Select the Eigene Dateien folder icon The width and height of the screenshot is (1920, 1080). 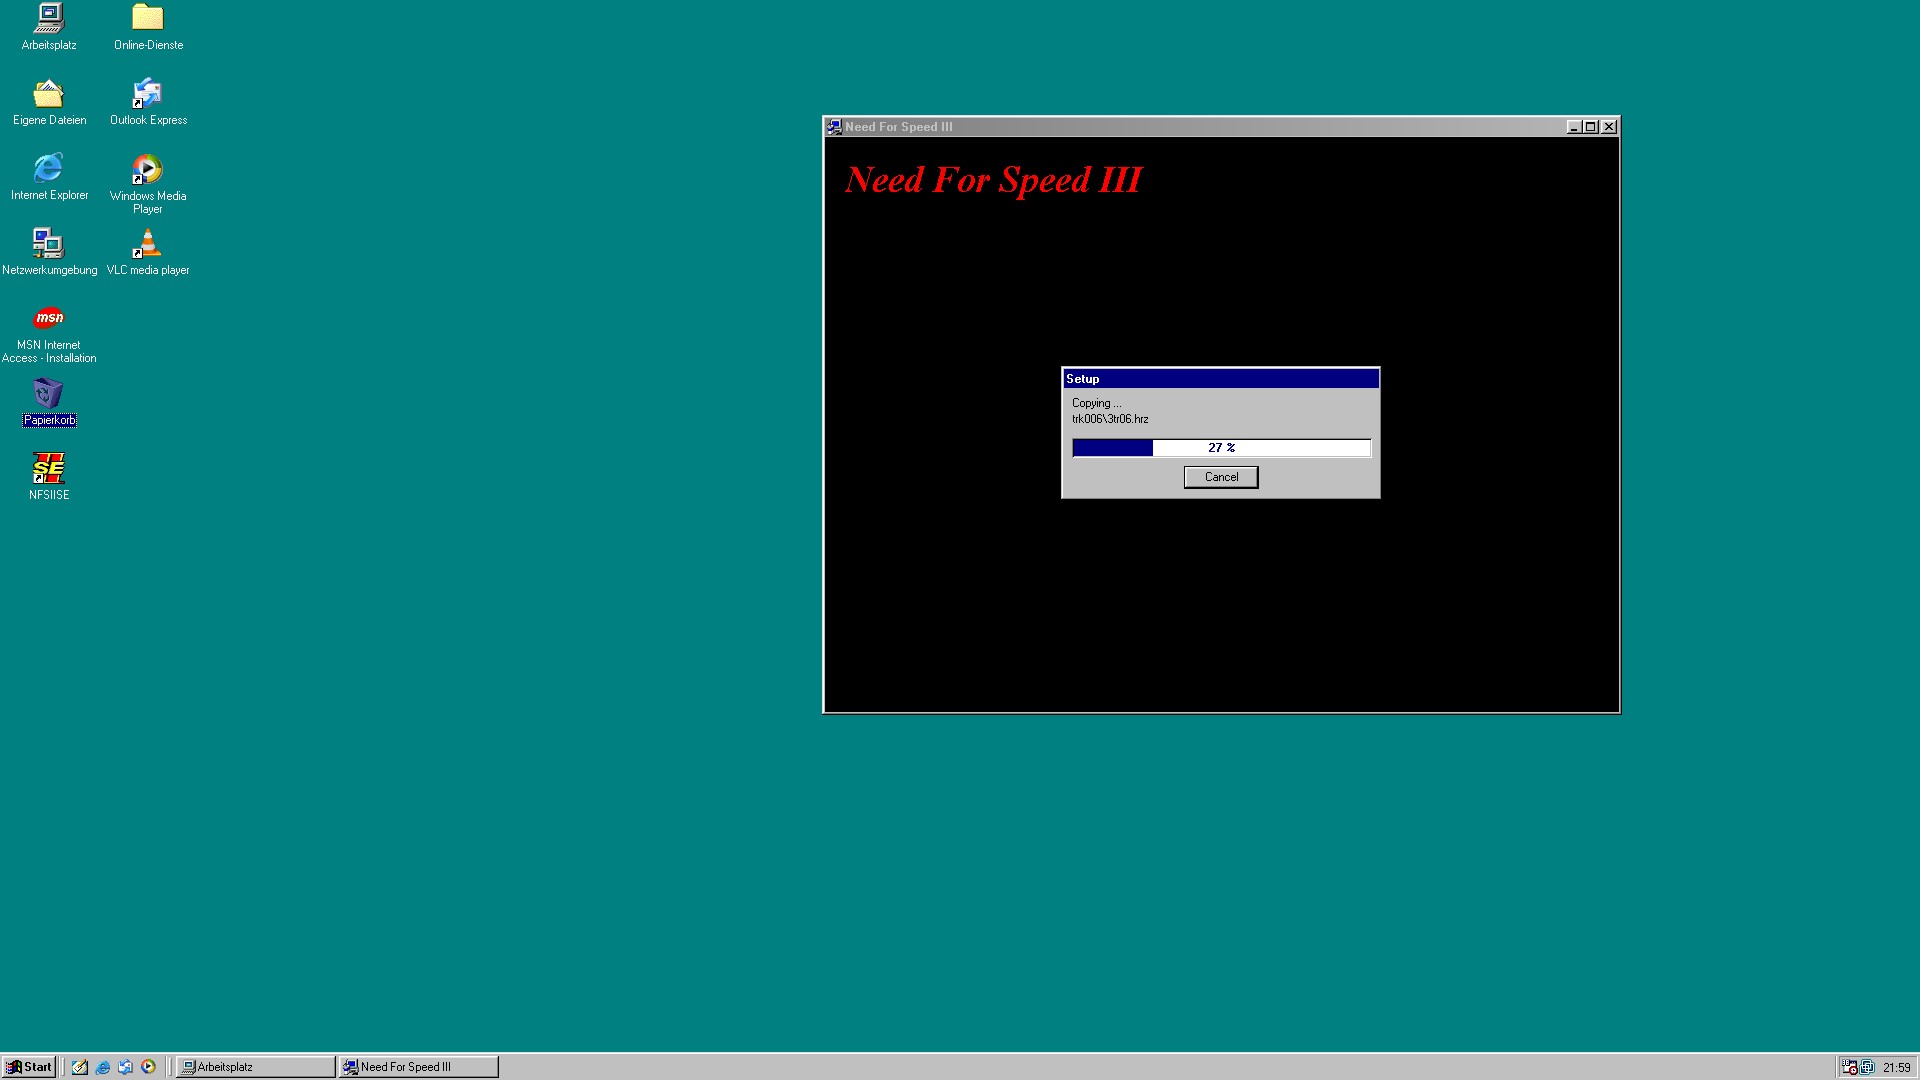click(48, 94)
